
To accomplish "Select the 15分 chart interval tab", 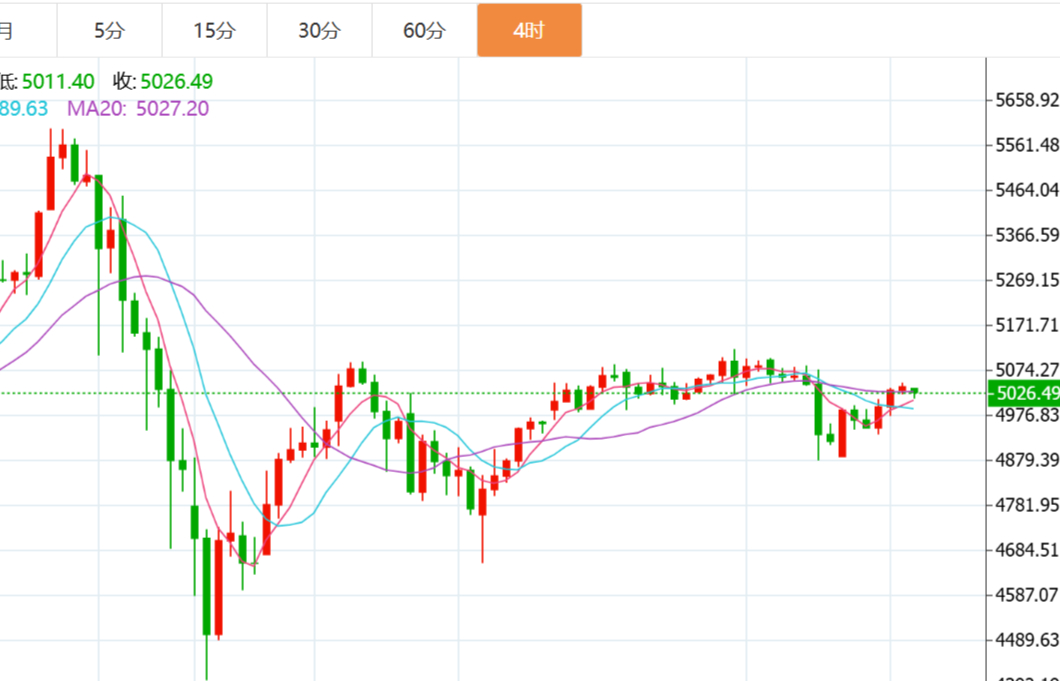I will [x=214, y=31].
